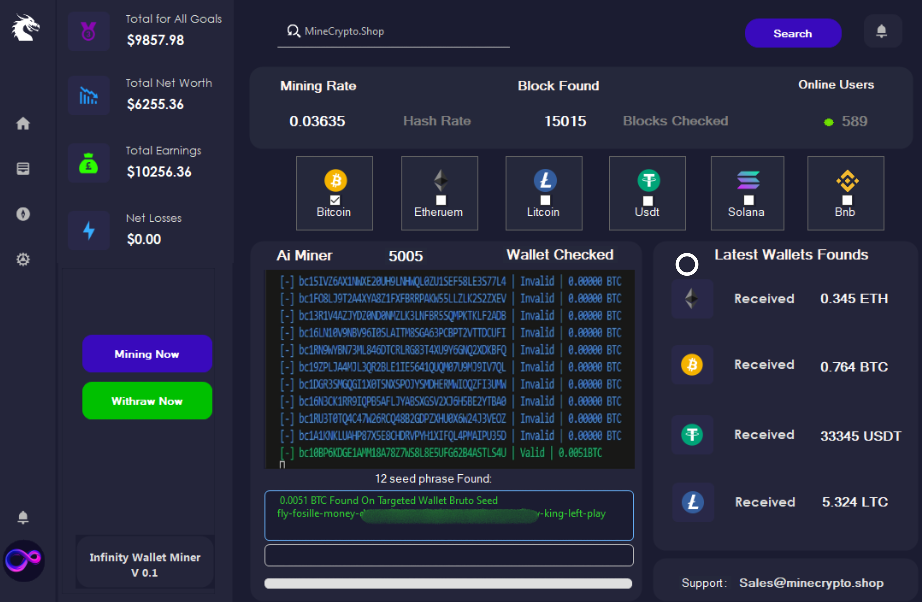Click the Mining Now button
The width and height of the screenshot is (922, 602).
[147, 354]
